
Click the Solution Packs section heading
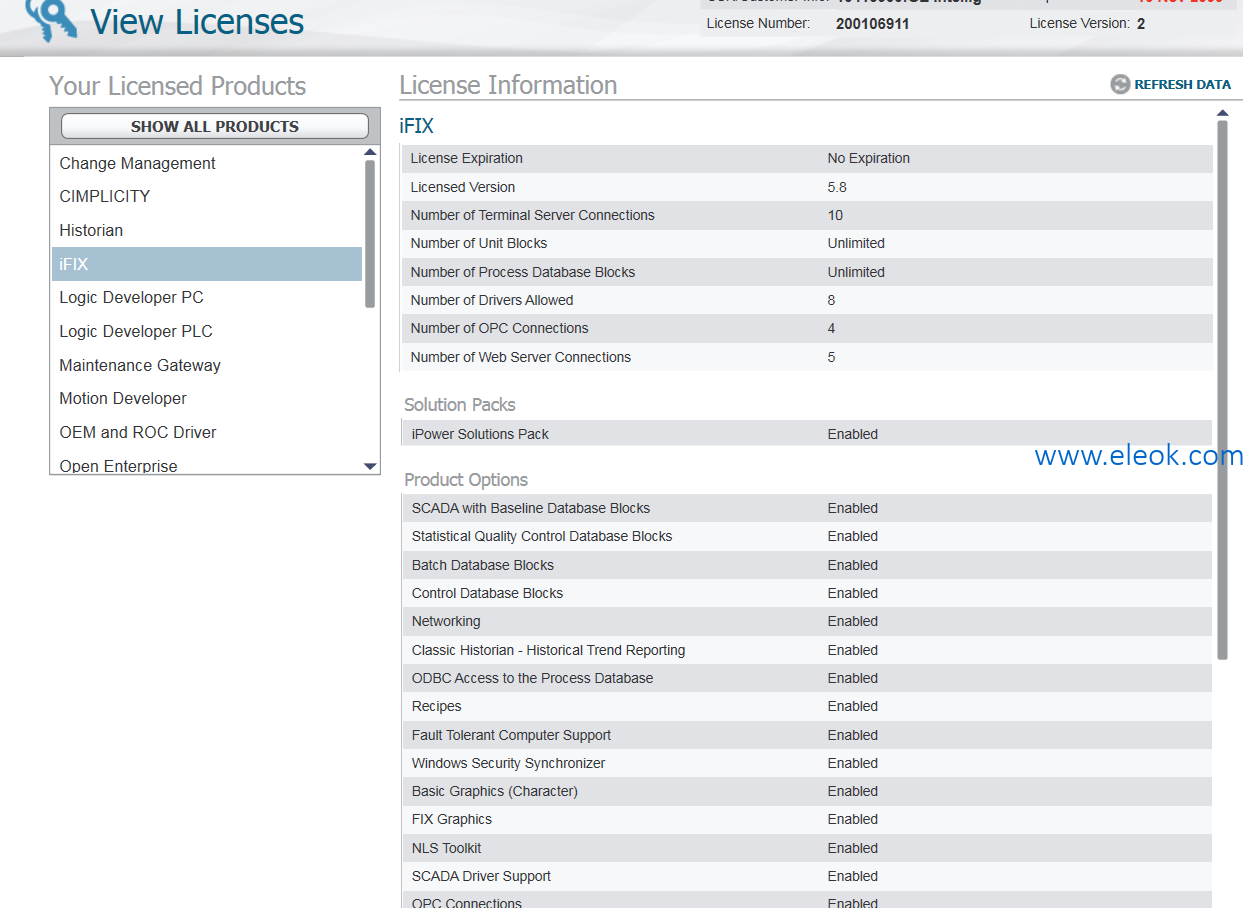pyautogui.click(x=460, y=405)
